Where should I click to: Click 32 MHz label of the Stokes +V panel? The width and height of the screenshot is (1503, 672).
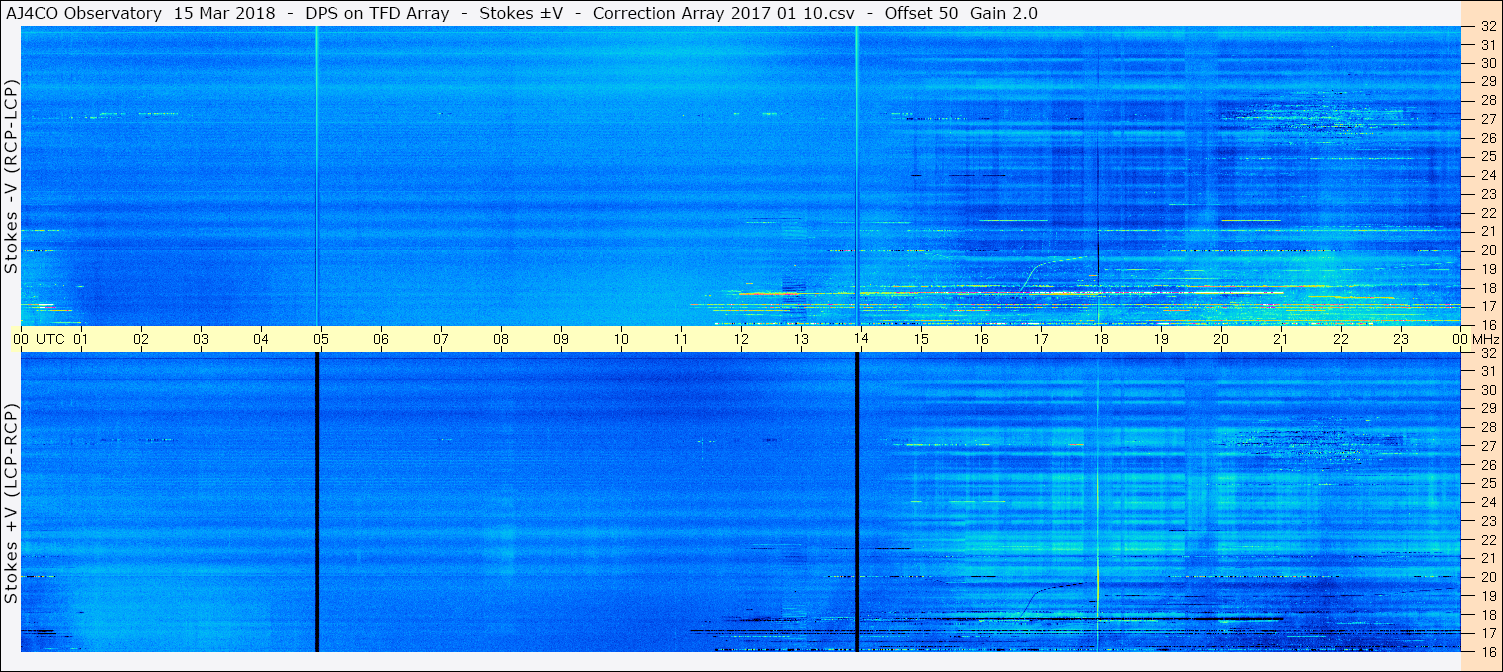click(x=1487, y=353)
